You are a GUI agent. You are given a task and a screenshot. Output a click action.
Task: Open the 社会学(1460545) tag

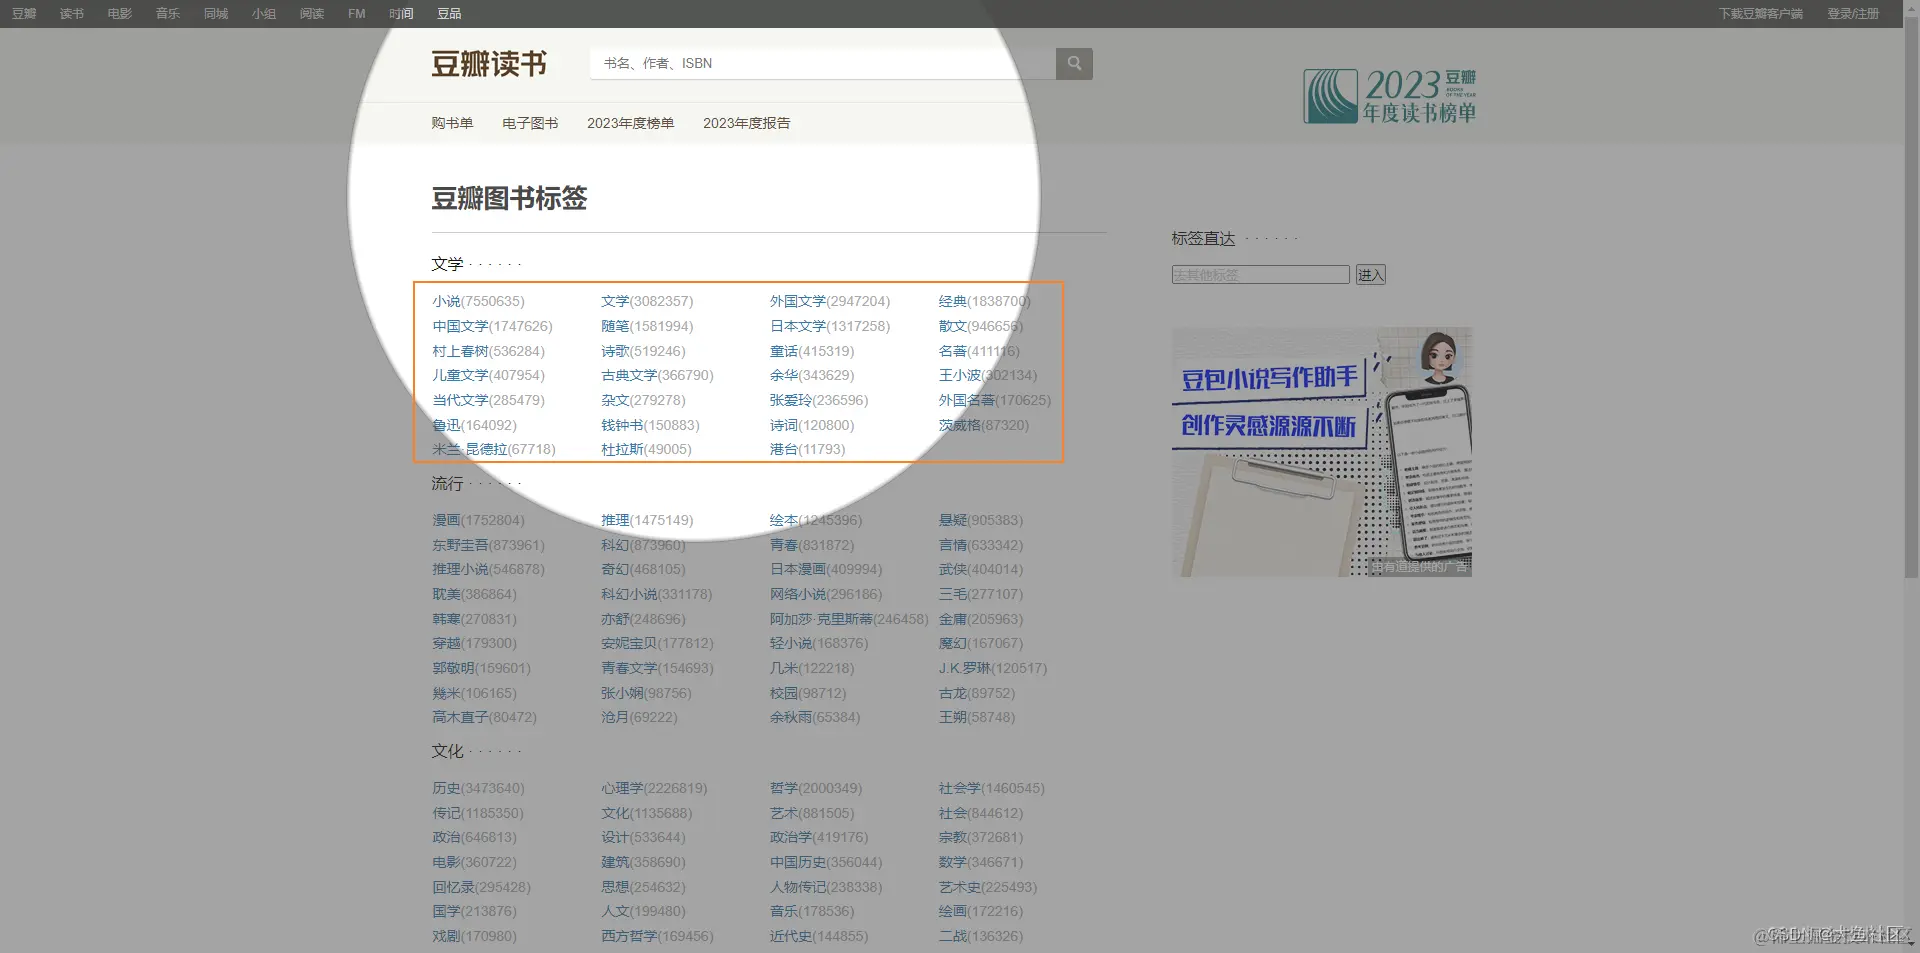[x=992, y=788]
